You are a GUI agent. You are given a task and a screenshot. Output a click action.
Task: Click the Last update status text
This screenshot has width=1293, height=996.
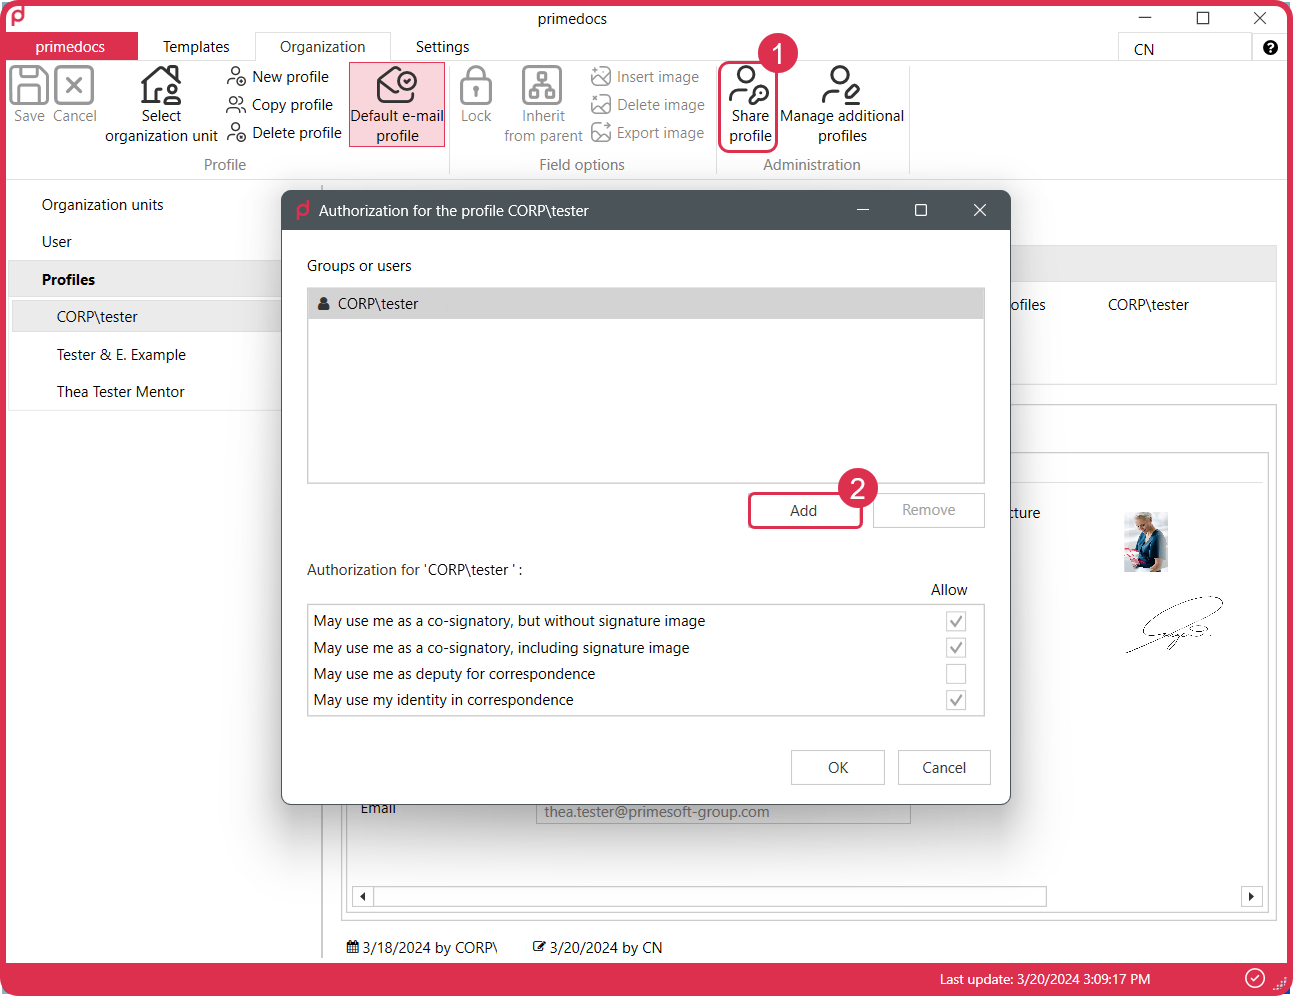(x=1045, y=979)
